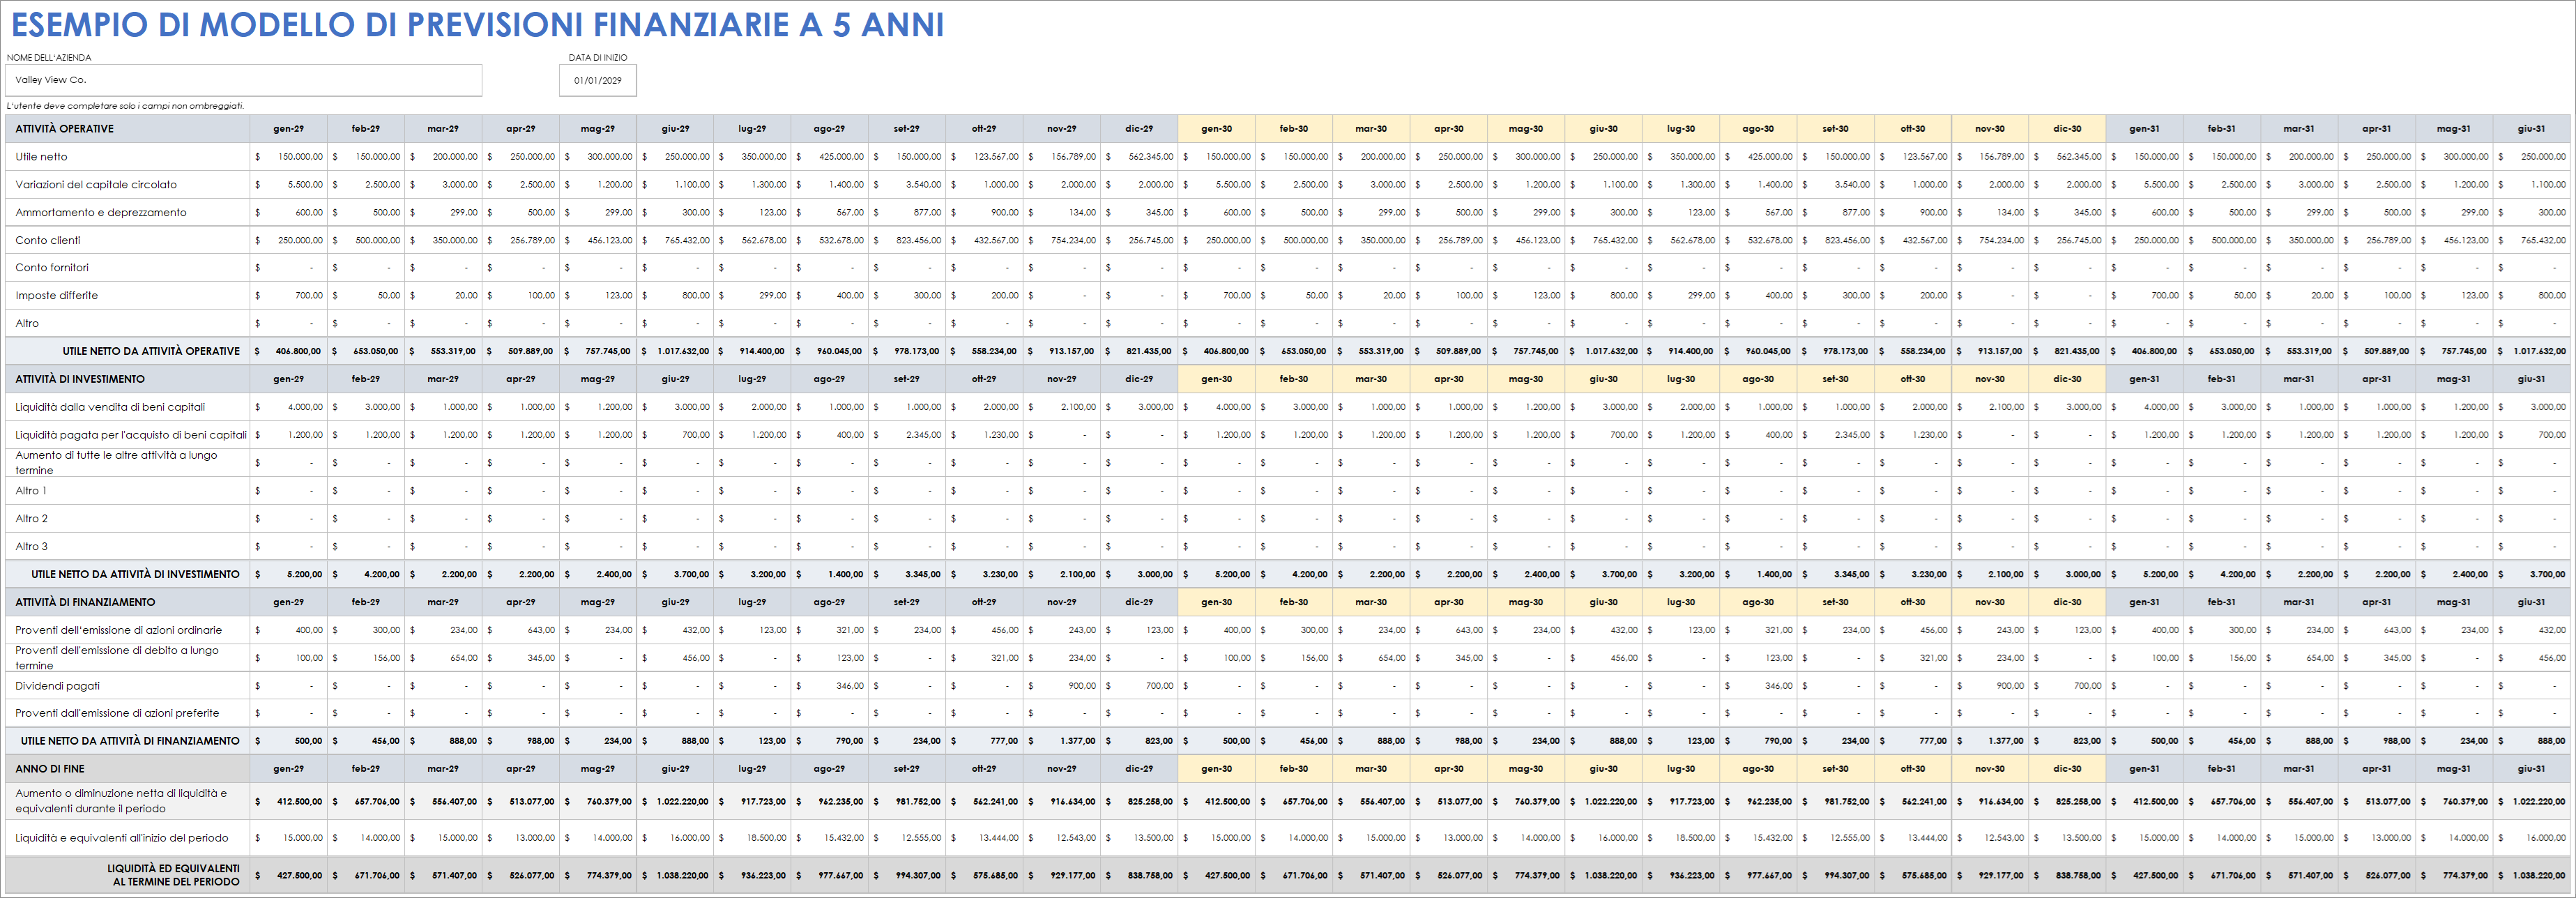2576x898 pixels.
Task: Click the start date field 01/01/2029
Action: pos(598,80)
